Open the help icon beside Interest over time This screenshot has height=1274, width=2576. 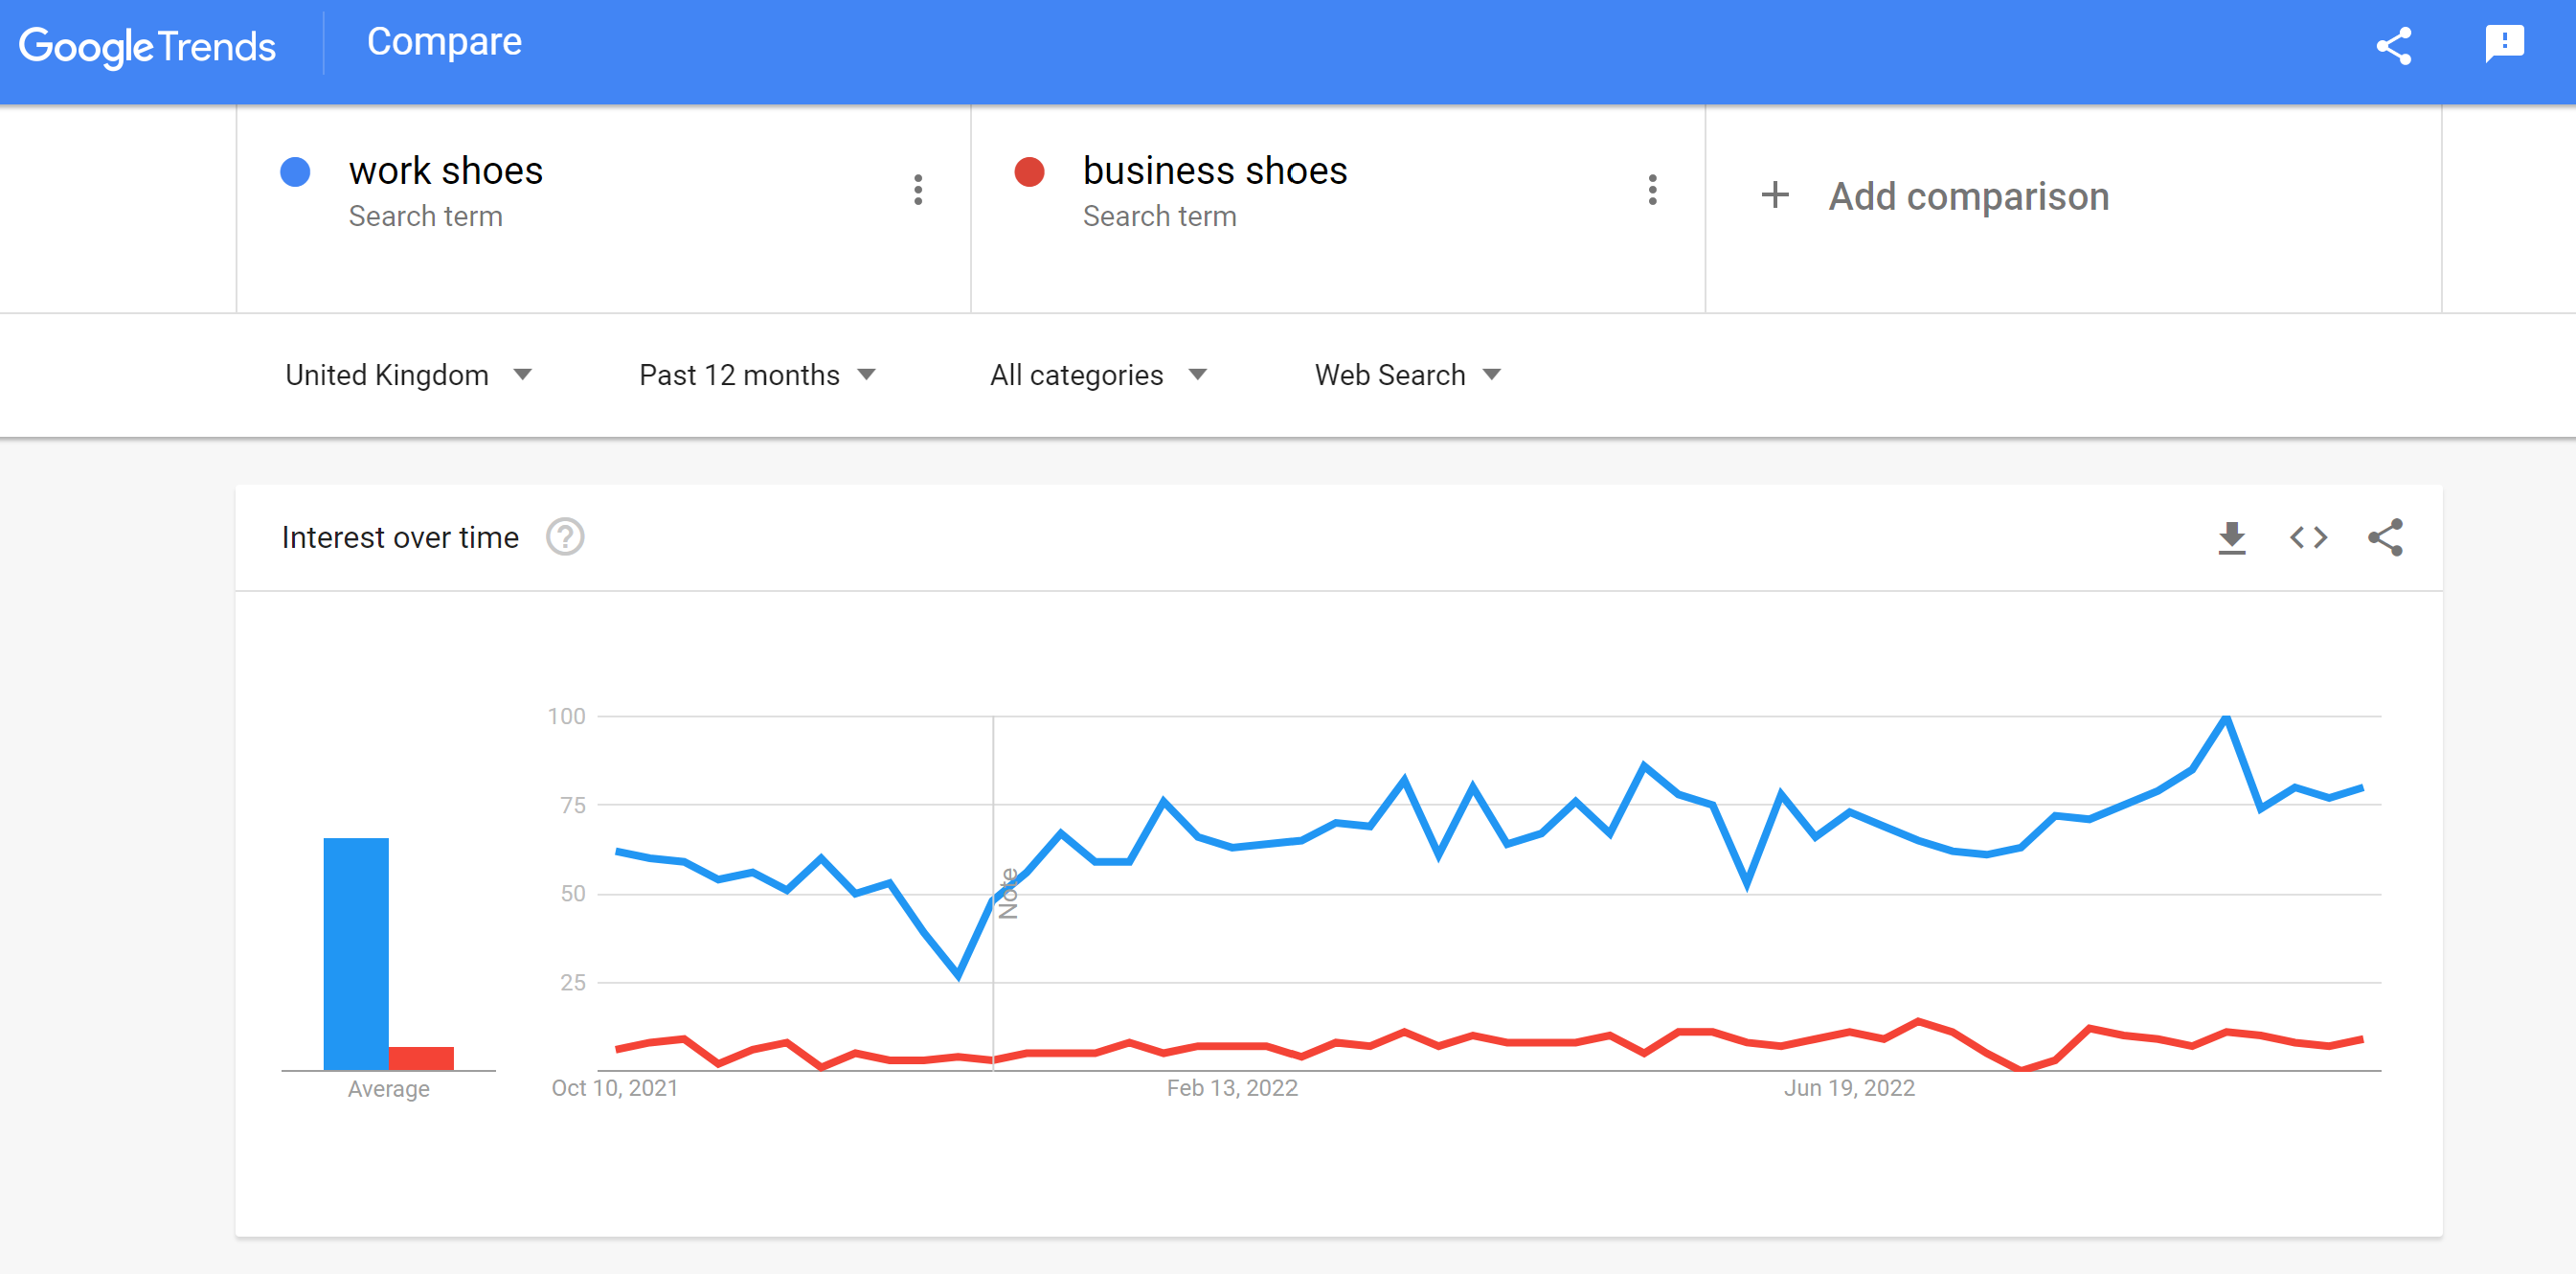click(x=565, y=537)
